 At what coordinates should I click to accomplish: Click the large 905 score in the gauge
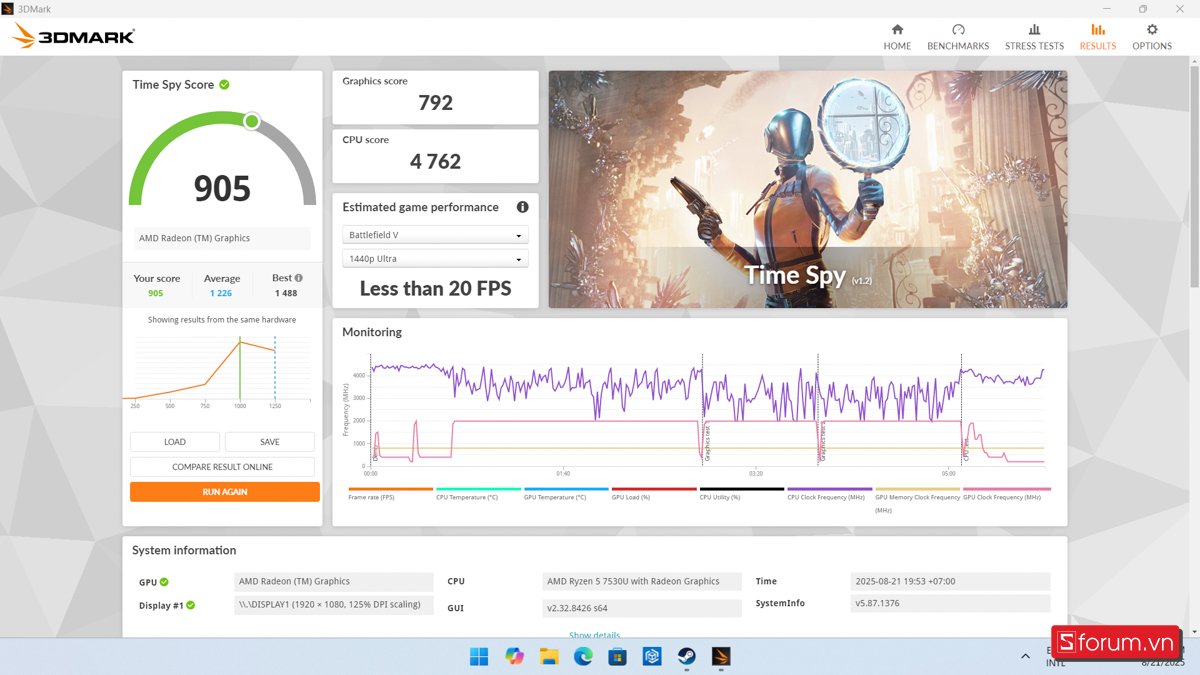pyautogui.click(x=222, y=188)
